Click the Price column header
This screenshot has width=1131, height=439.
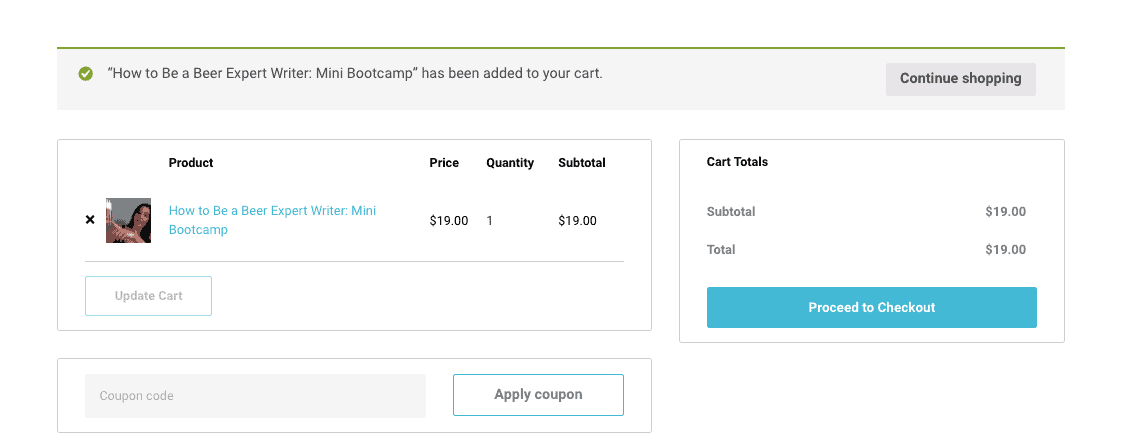(x=444, y=163)
